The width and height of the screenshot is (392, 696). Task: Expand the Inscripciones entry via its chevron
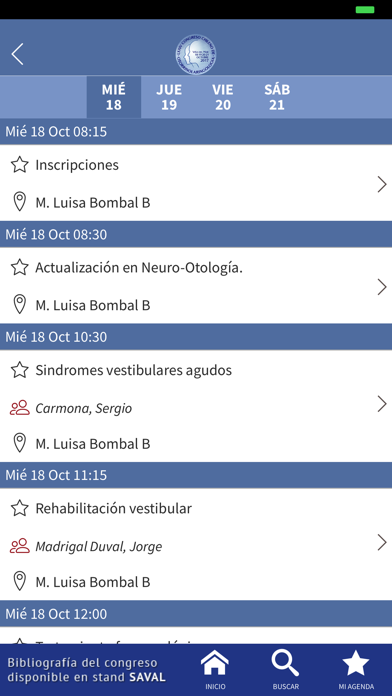tap(382, 184)
